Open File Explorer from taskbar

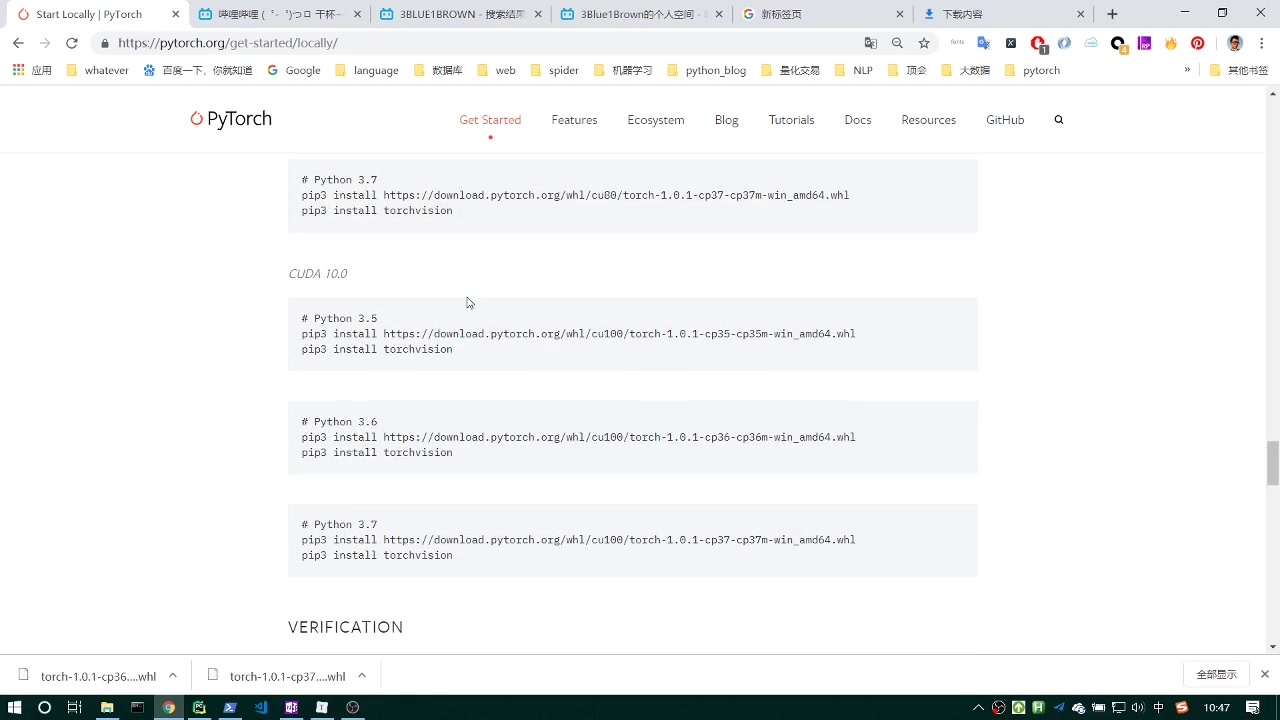pyautogui.click(x=107, y=707)
